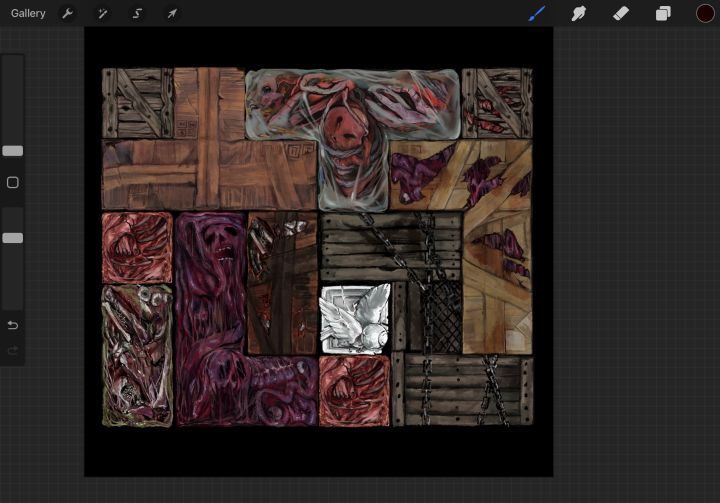Activate the Transform arrow tool
The width and height of the screenshot is (720, 503).
pyautogui.click(x=172, y=13)
